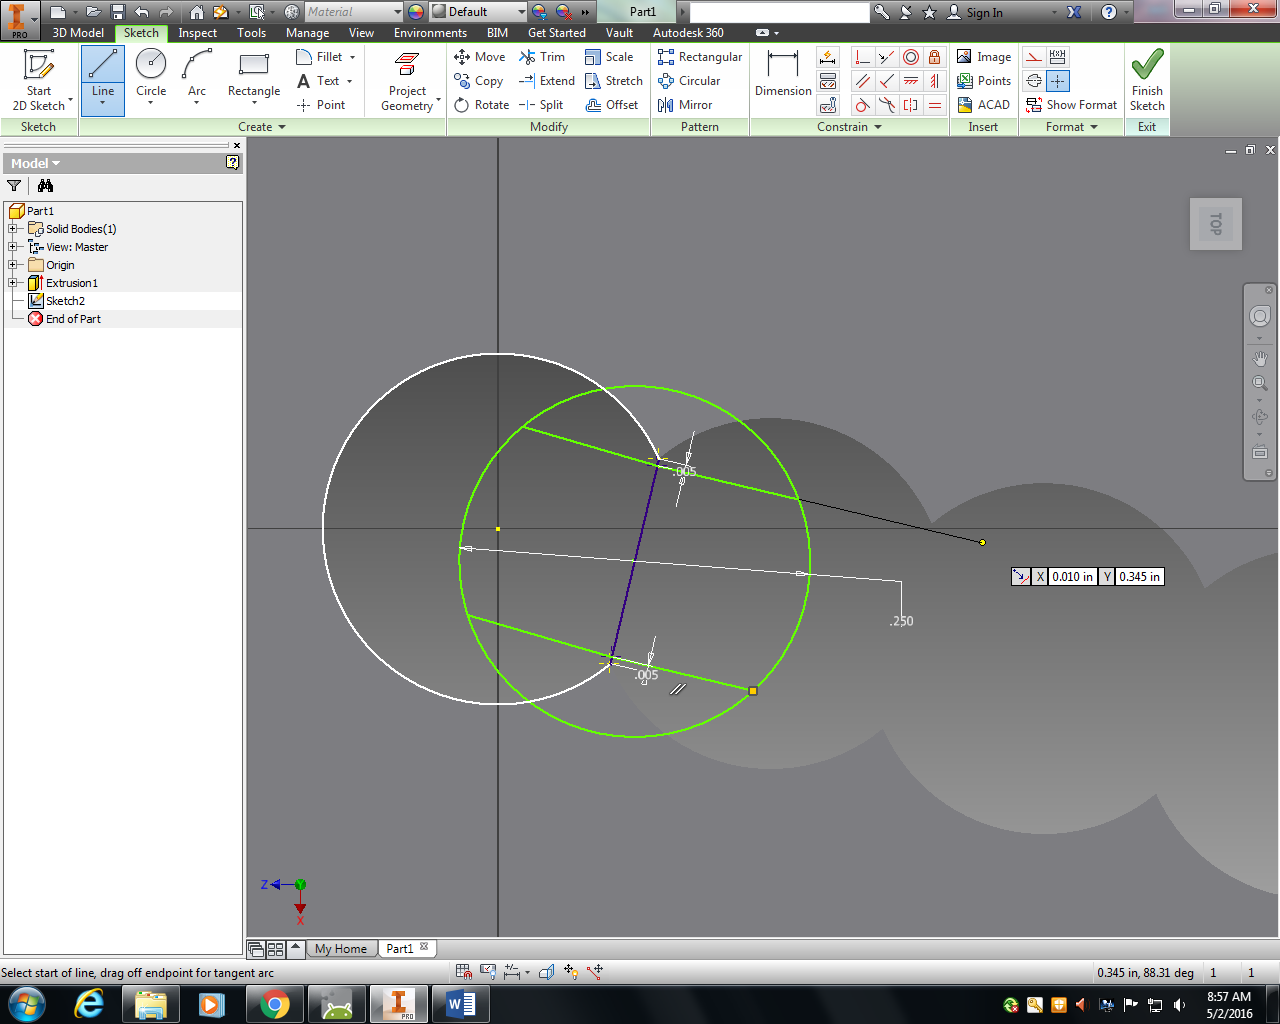Viewport: 1280px width, 1024px height.
Task: Expand the Extrusion1 tree node
Action: click(x=13, y=283)
